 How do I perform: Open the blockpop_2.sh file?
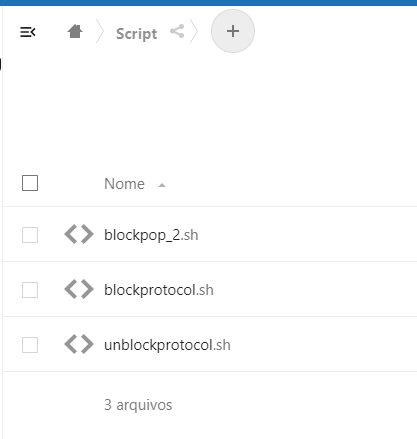coord(151,235)
